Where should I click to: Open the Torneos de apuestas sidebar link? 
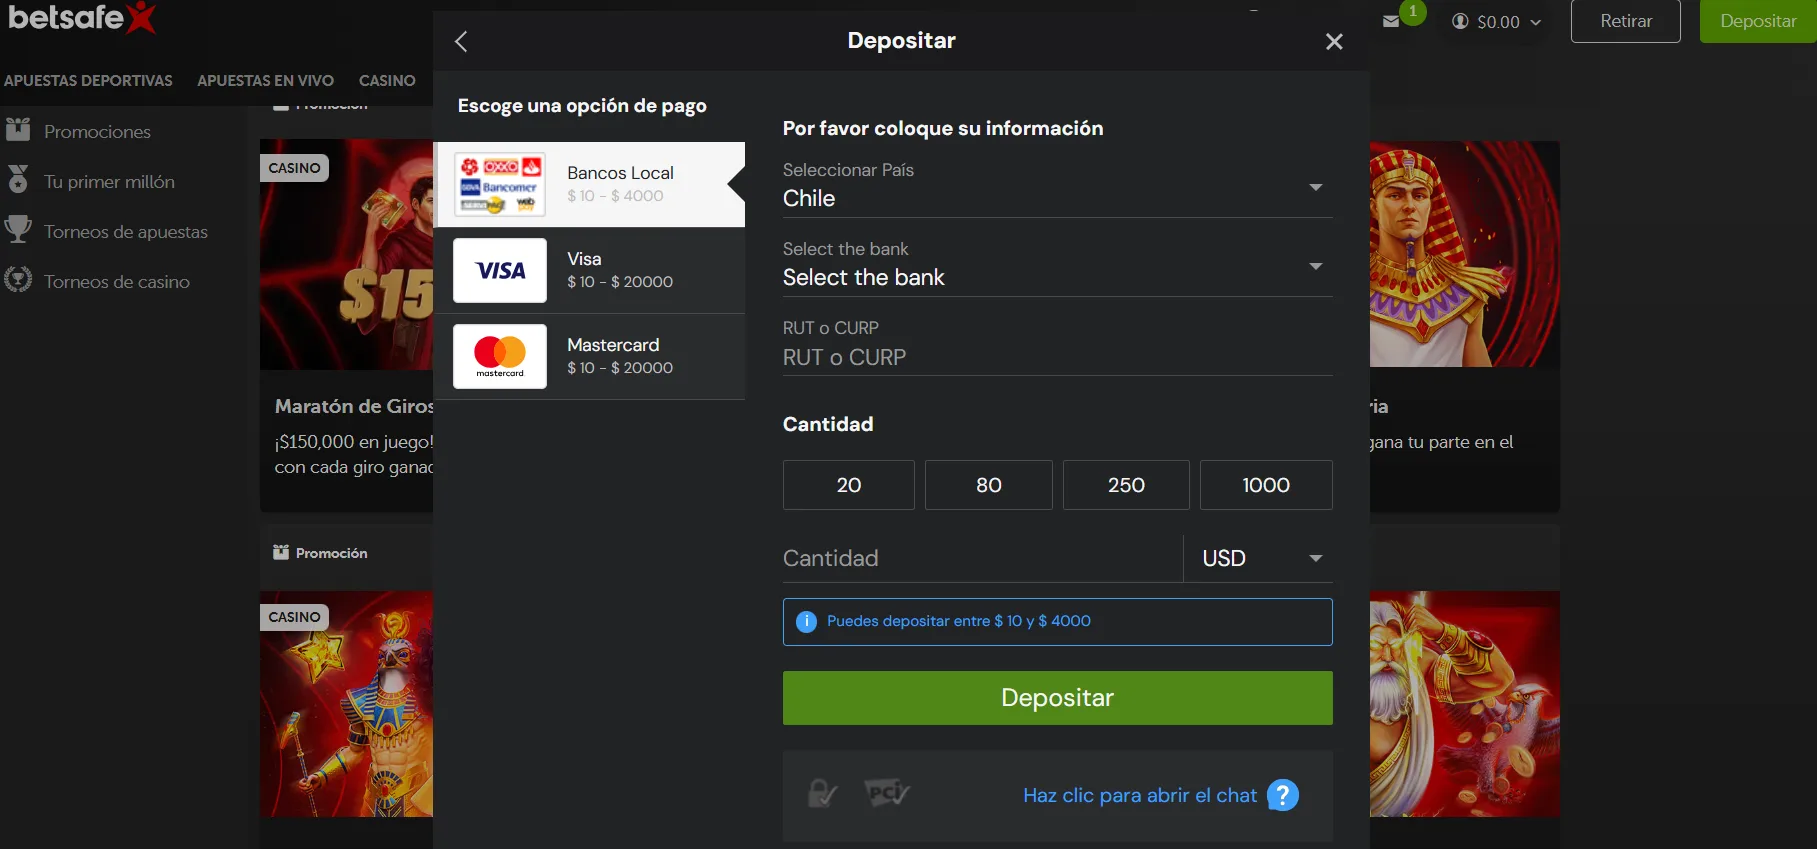(x=126, y=231)
